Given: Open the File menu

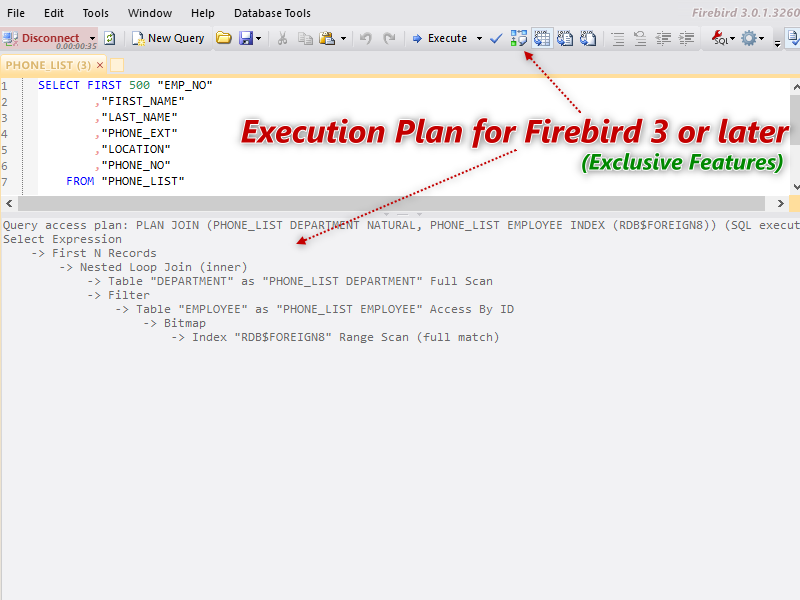Looking at the screenshot, I should tap(16, 13).
